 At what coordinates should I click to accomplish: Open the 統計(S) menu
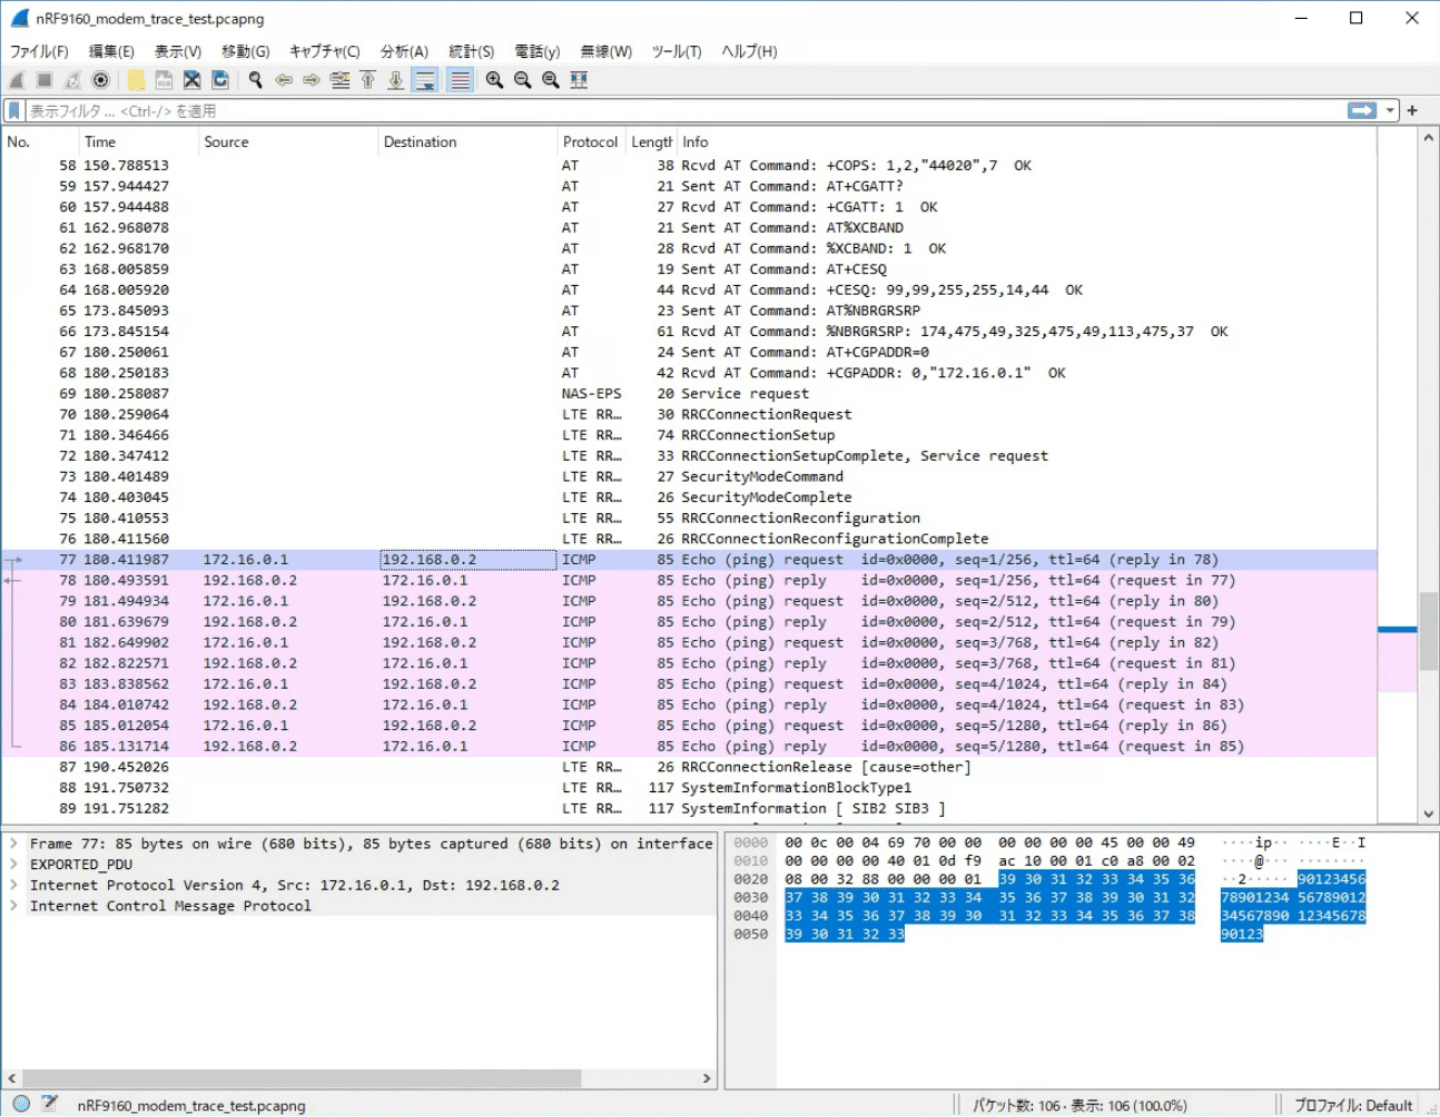471,51
